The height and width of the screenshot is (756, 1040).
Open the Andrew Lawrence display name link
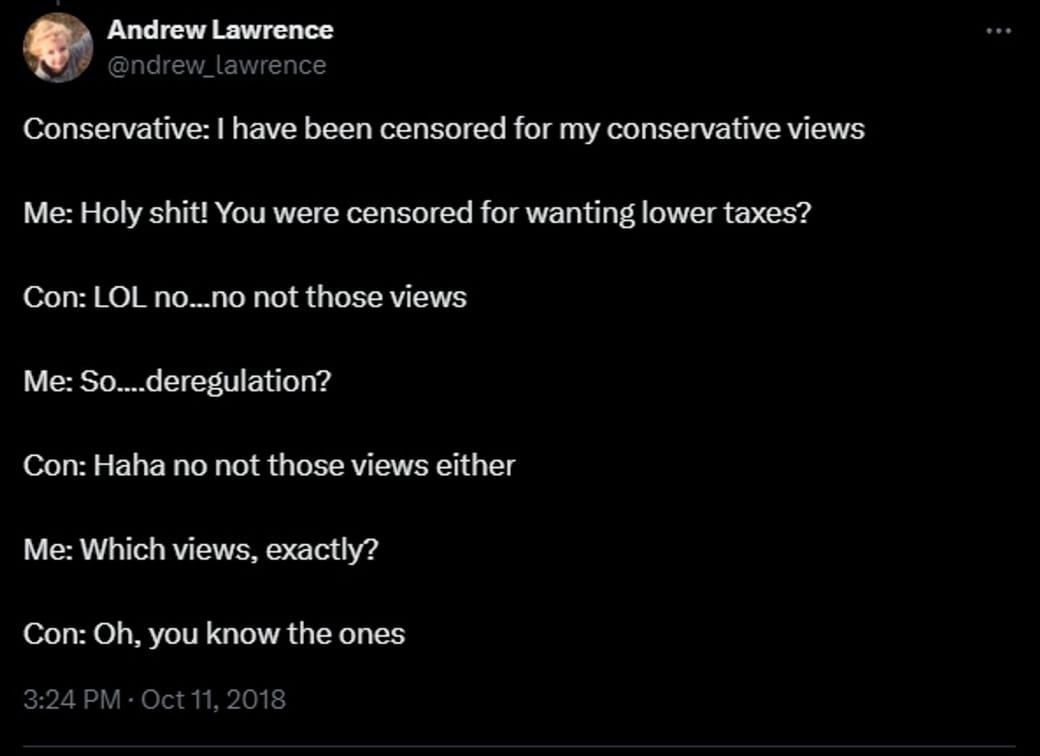pyautogui.click(x=220, y=30)
